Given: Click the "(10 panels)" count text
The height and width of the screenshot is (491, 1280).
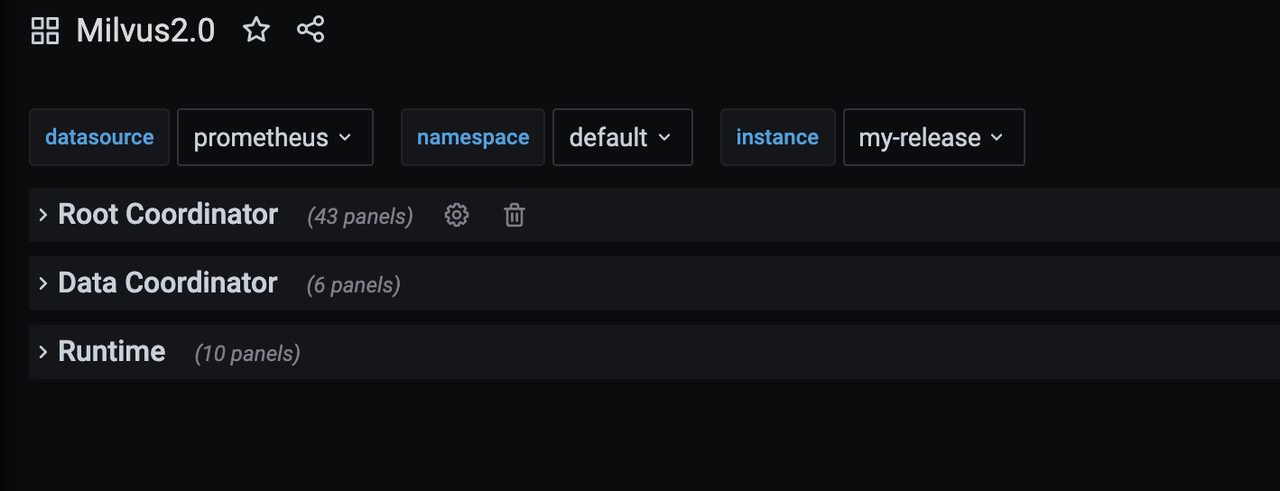Looking at the screenshot, I should (247, 353).
